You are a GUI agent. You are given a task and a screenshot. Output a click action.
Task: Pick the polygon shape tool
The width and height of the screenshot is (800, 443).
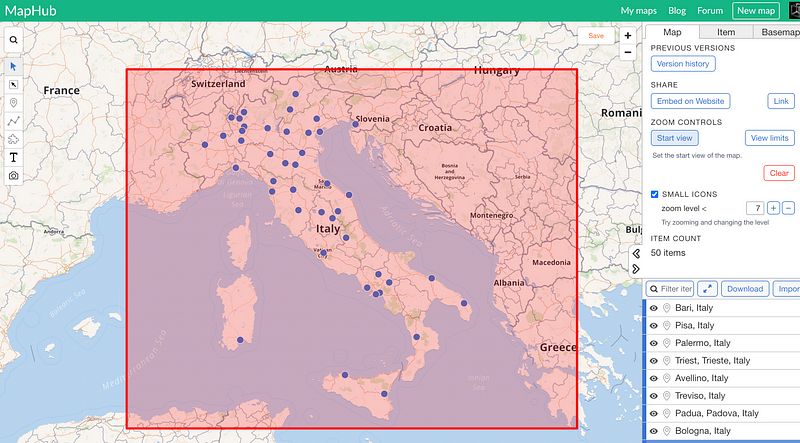[14, 138]
